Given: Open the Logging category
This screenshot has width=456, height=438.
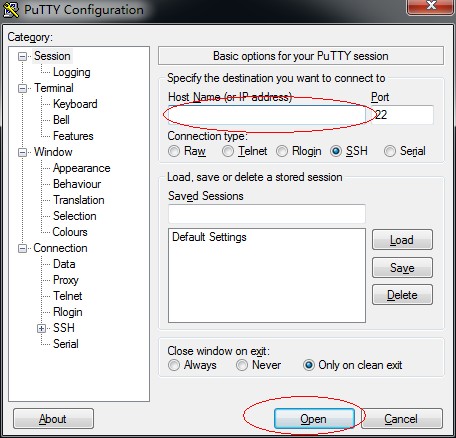Looking at the screenshot, I should [71, 72].
